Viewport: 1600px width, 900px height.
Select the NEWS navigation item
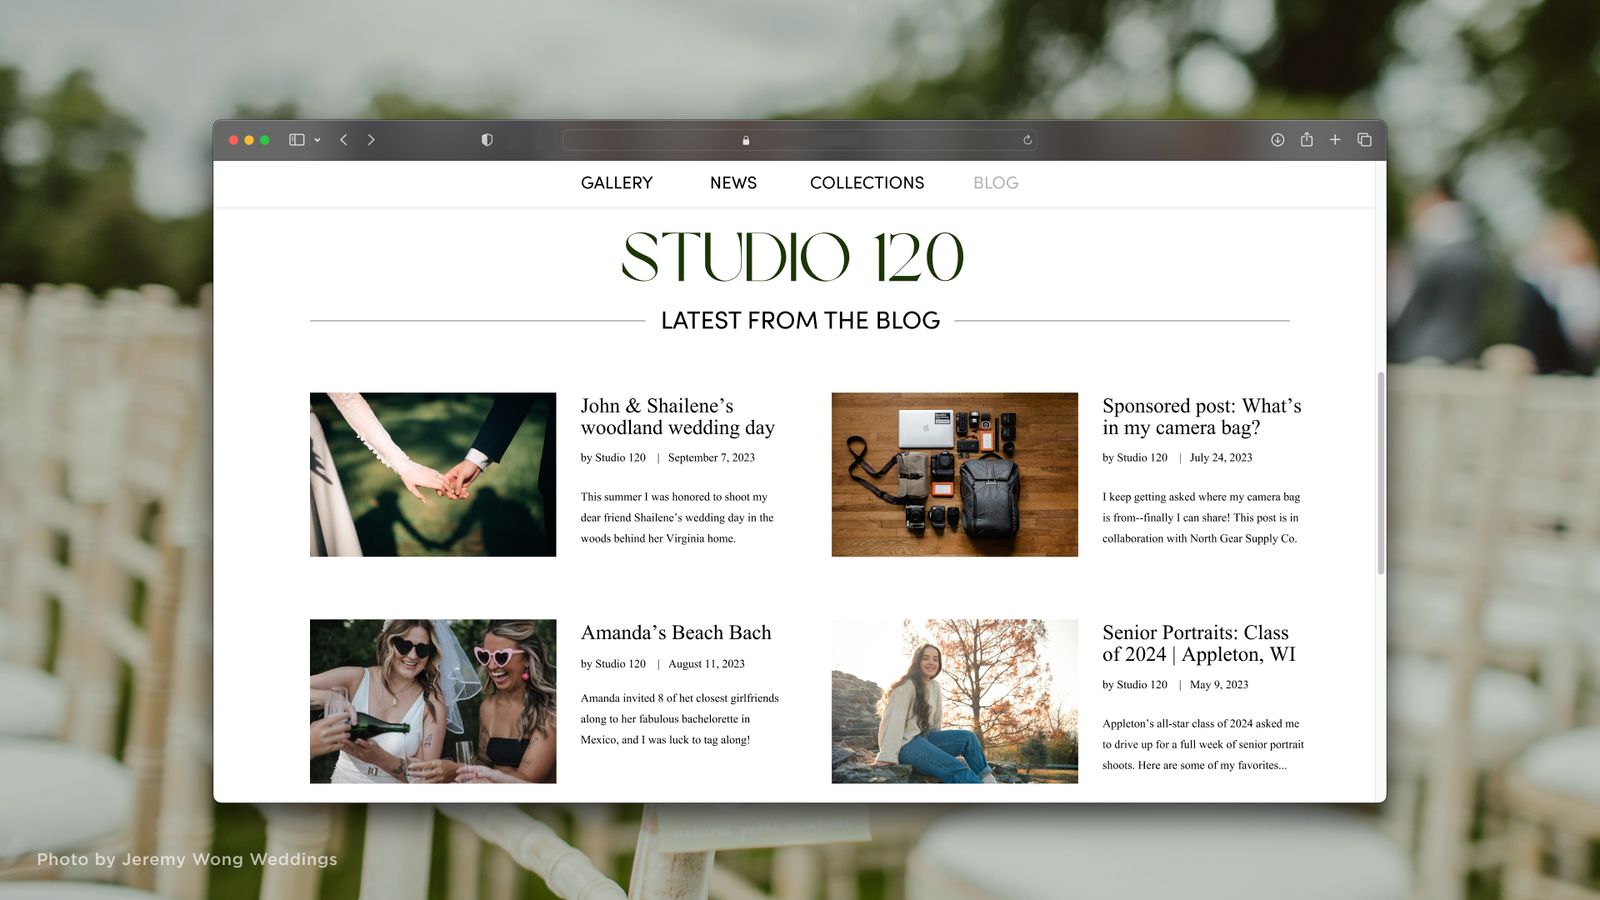tap(733, 182)
